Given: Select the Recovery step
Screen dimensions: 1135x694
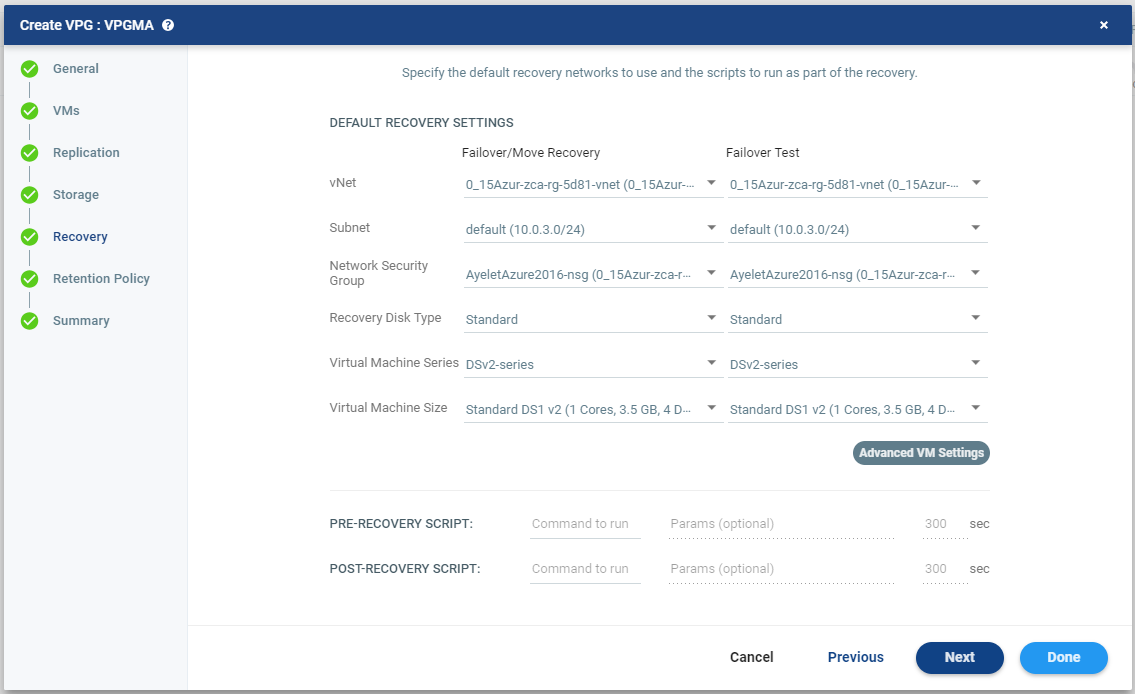Looking at the screenshot, I should tap(80, 237).
